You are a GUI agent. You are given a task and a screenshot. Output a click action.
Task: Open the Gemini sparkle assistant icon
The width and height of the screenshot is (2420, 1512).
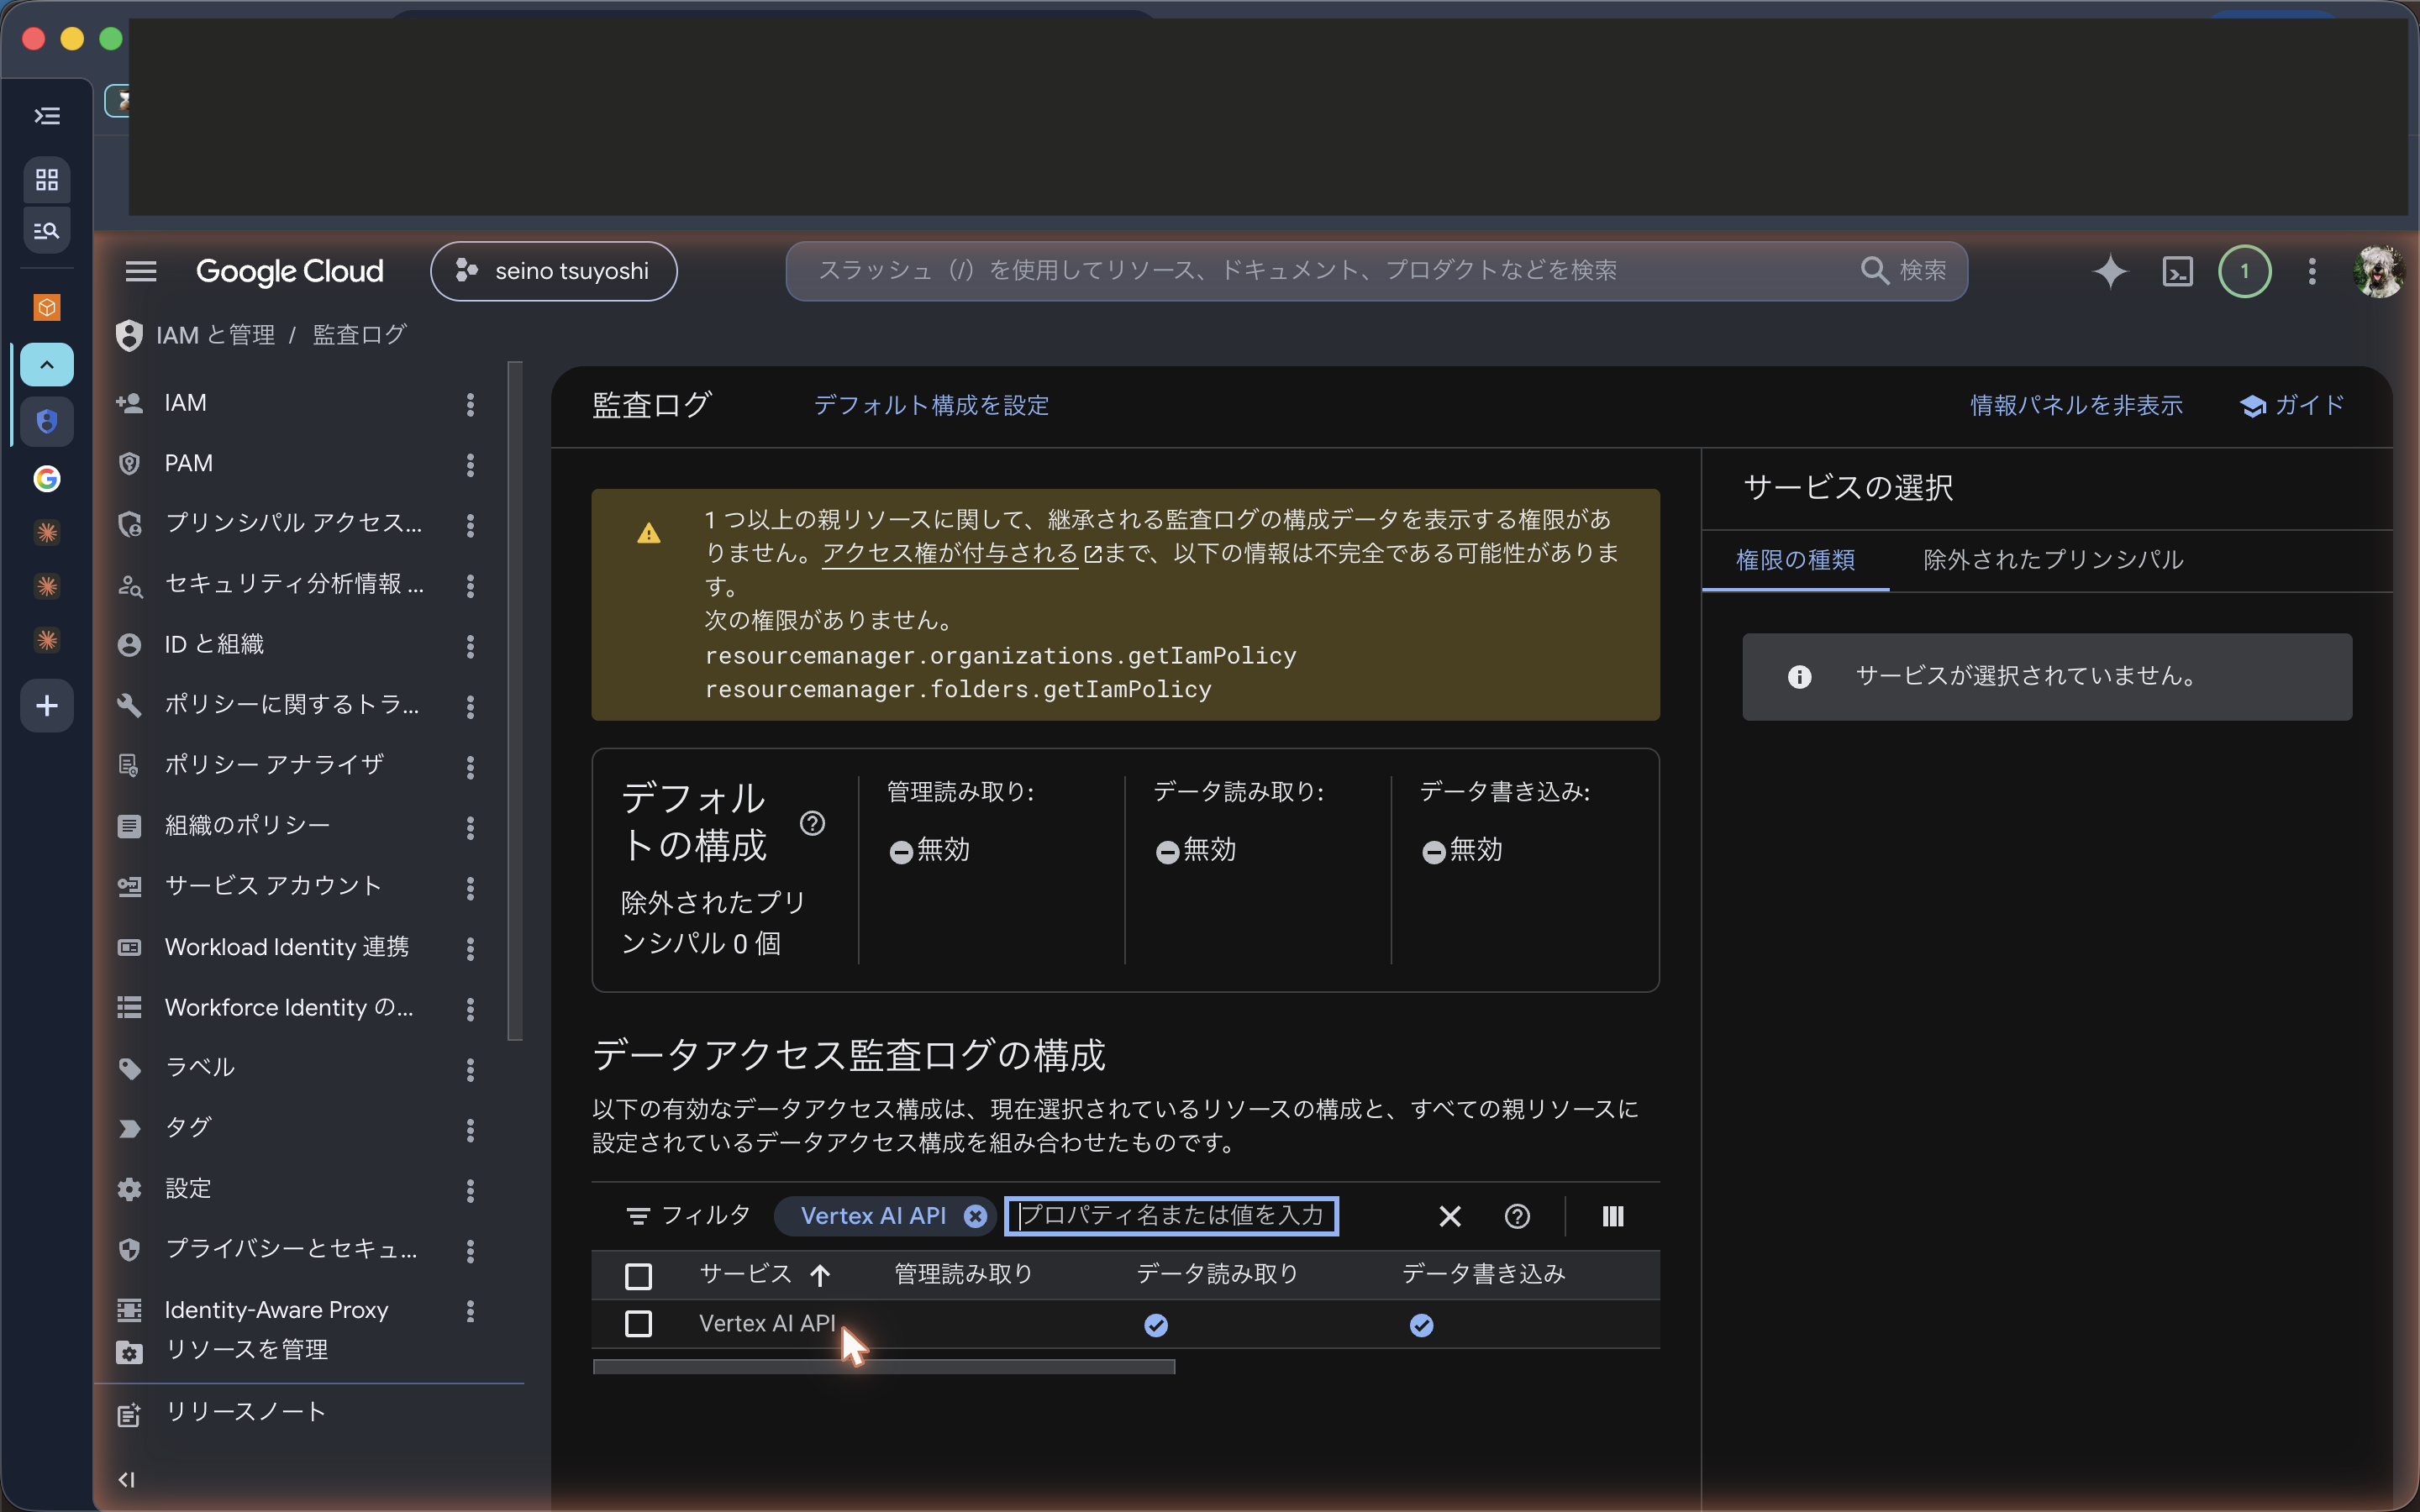click(x=2110, y=271)
